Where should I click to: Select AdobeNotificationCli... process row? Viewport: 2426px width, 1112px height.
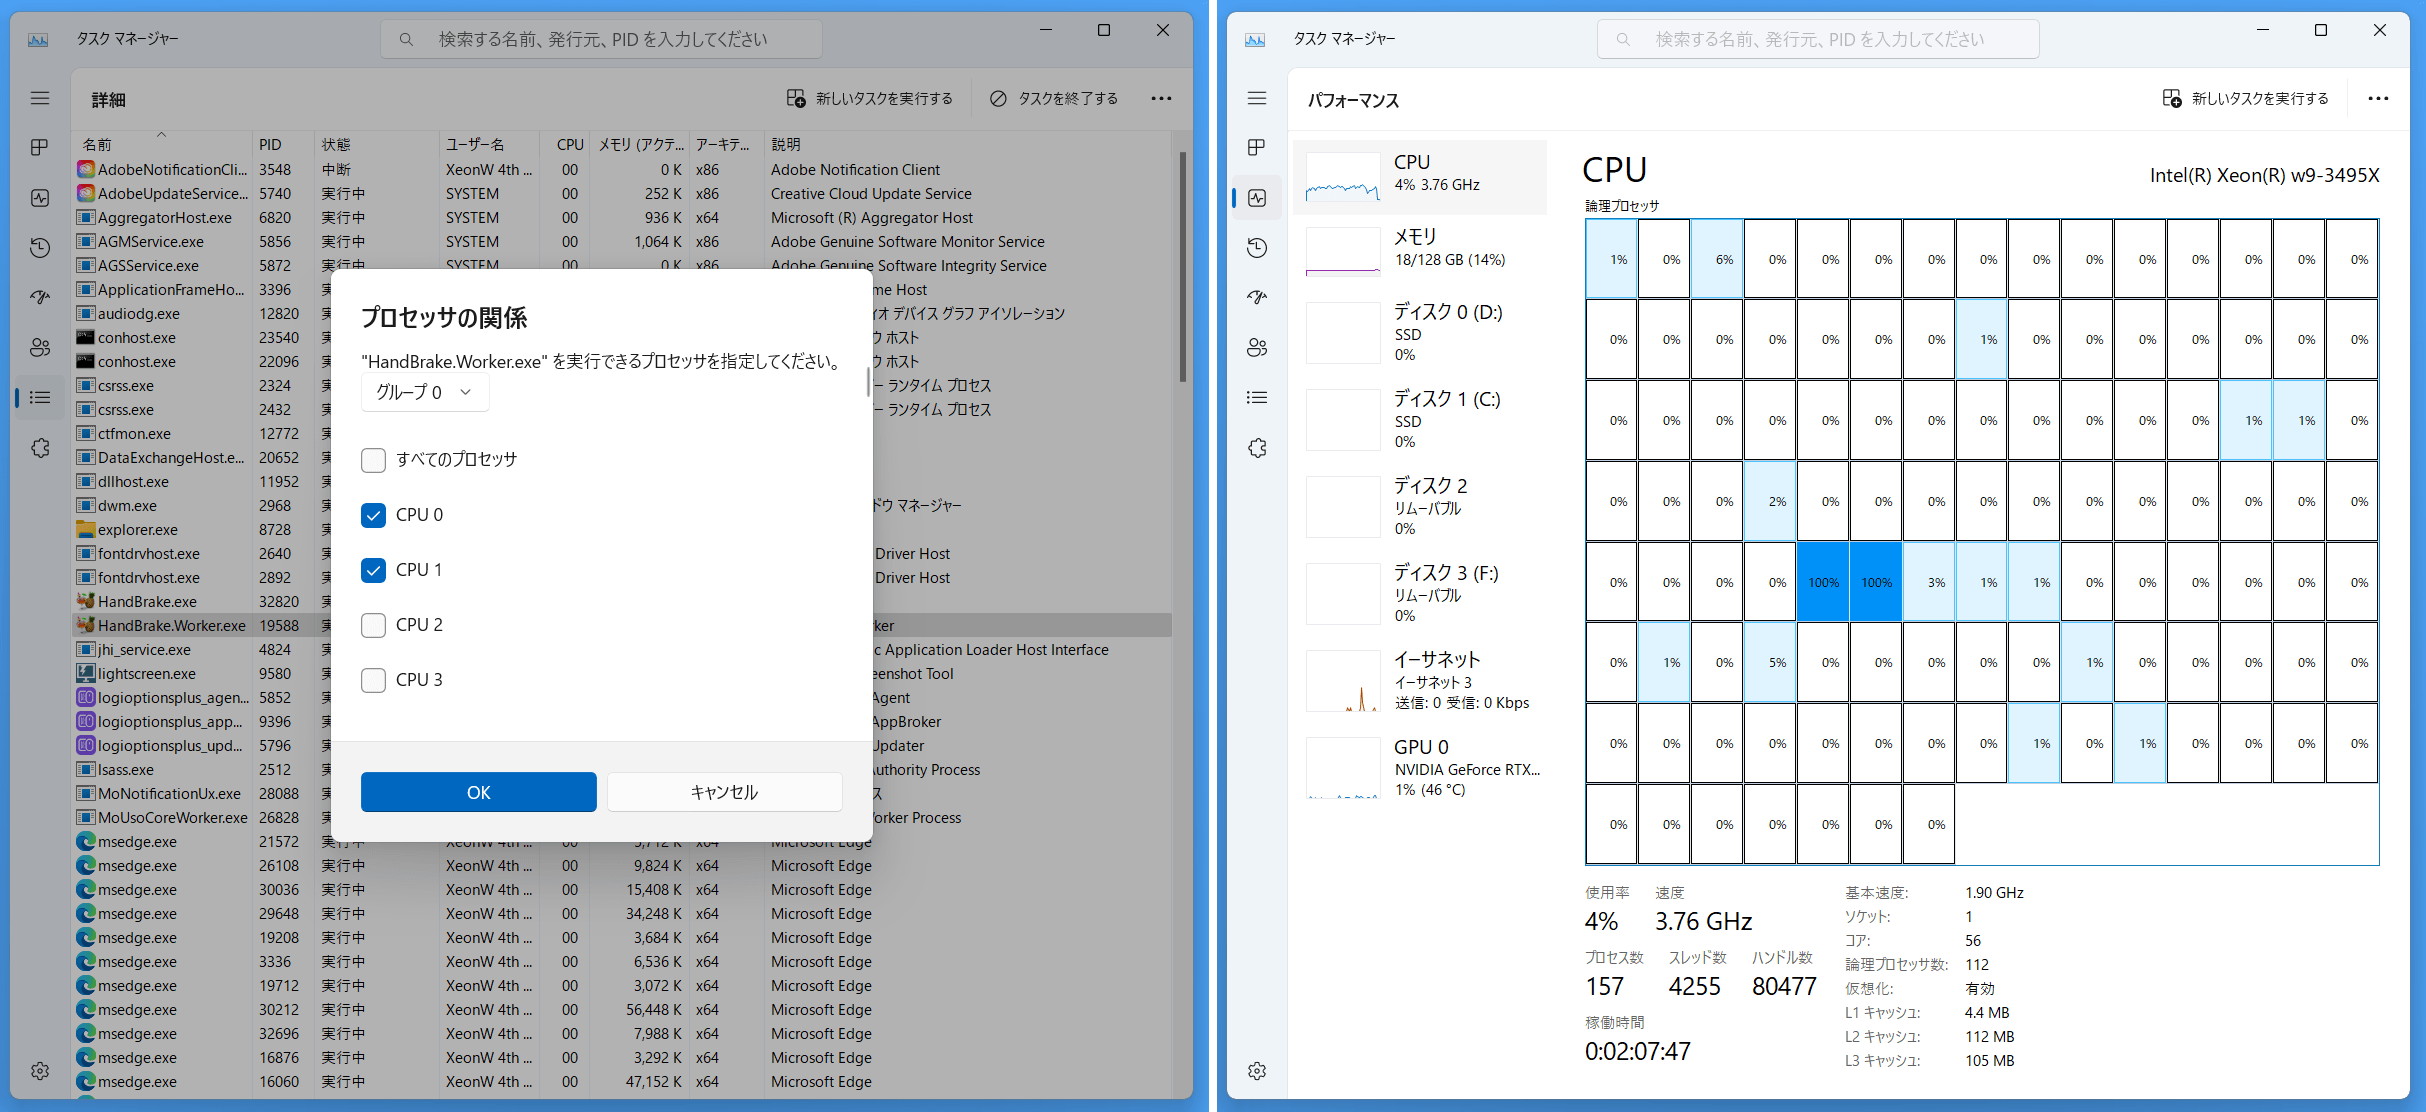(621, 169)
